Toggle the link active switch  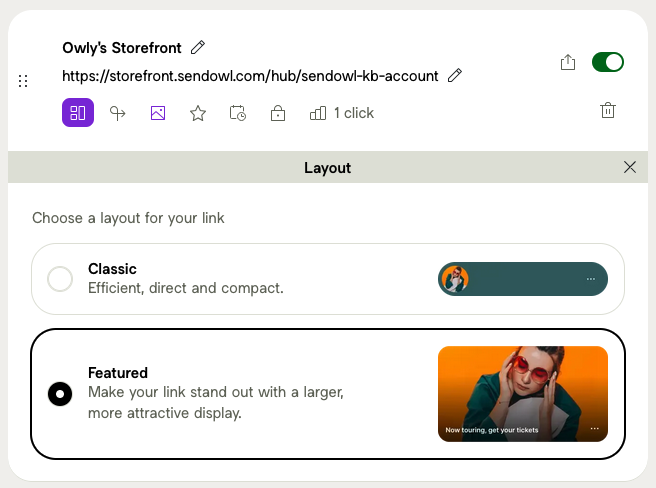[608, 63]
